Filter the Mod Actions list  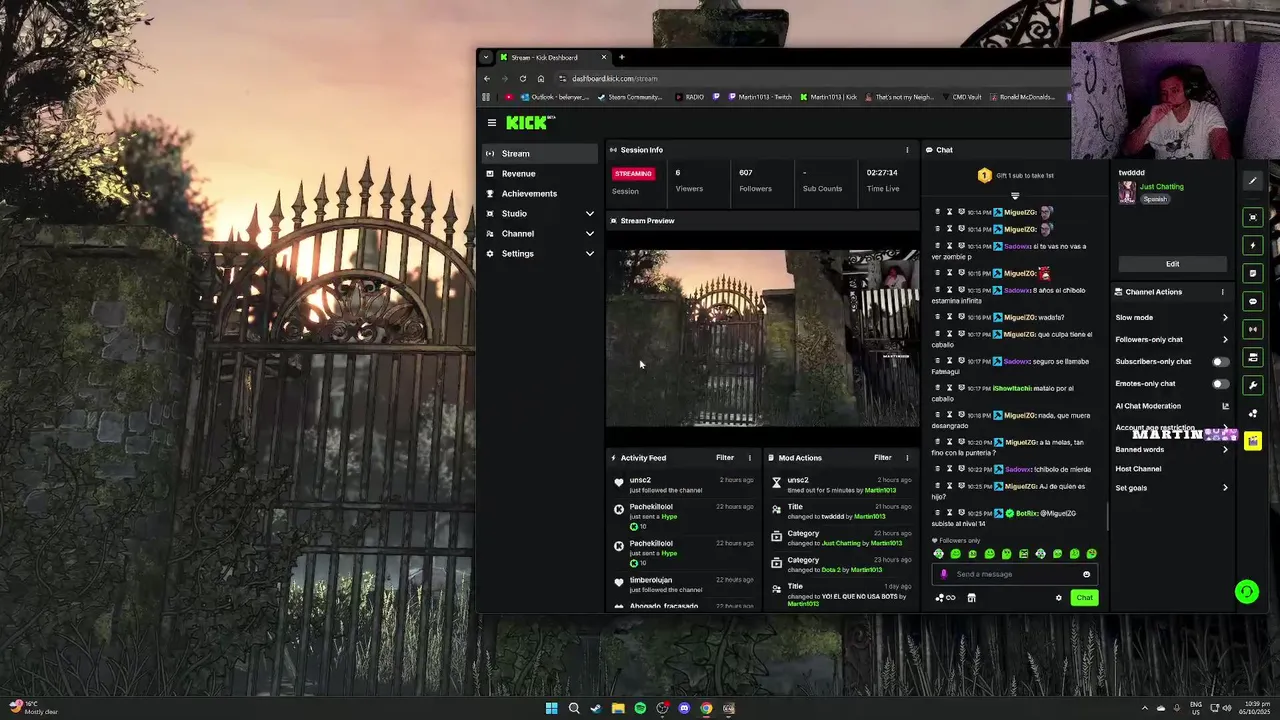[x=882, y=458]
